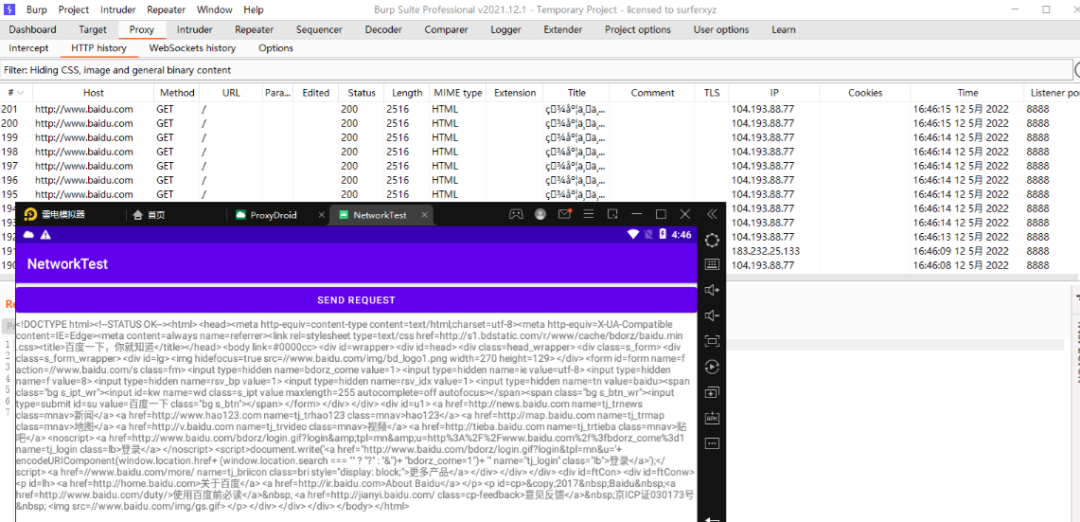Click the history filter bar
The width and height of the screenshot is (1080, 522).
(x=537, y=70)
